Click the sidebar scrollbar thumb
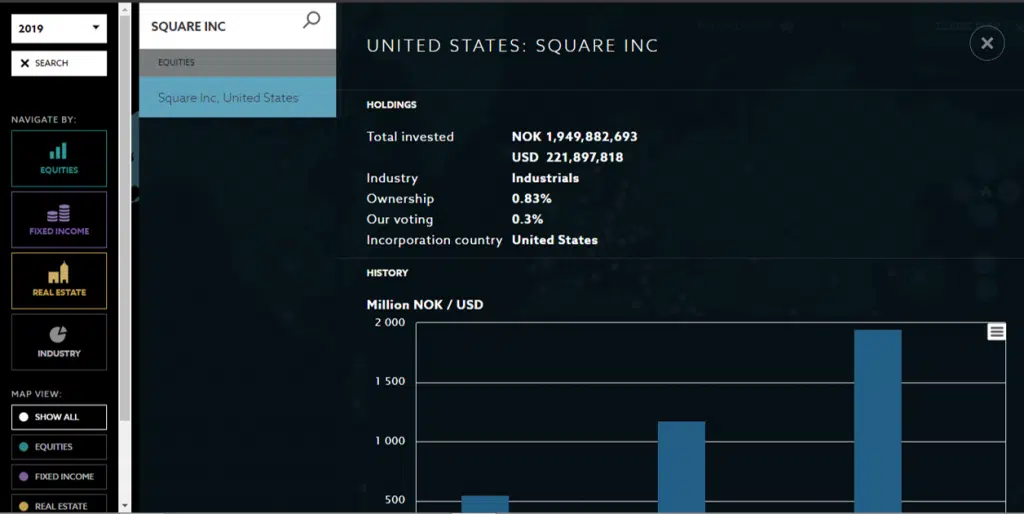 tap(125, 217)
